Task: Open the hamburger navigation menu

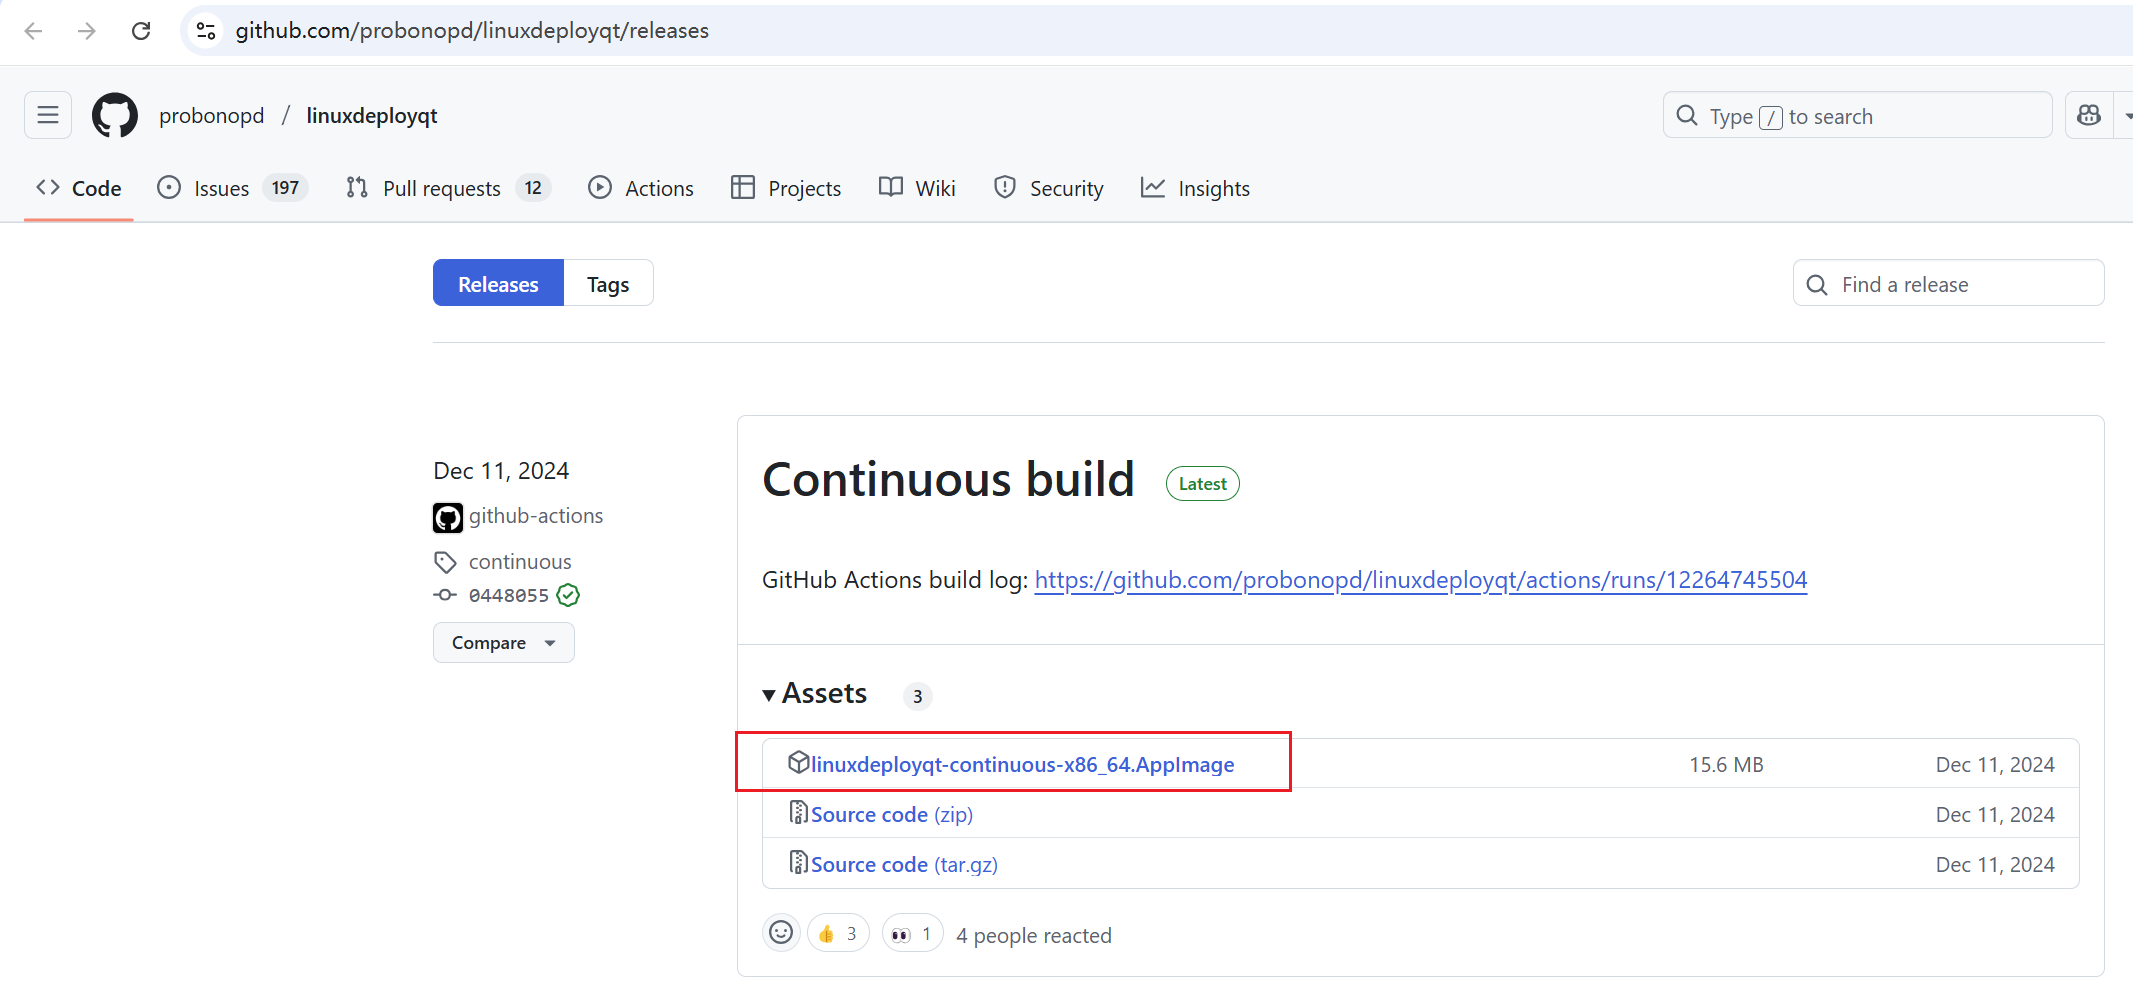Action: coord(48,115)
